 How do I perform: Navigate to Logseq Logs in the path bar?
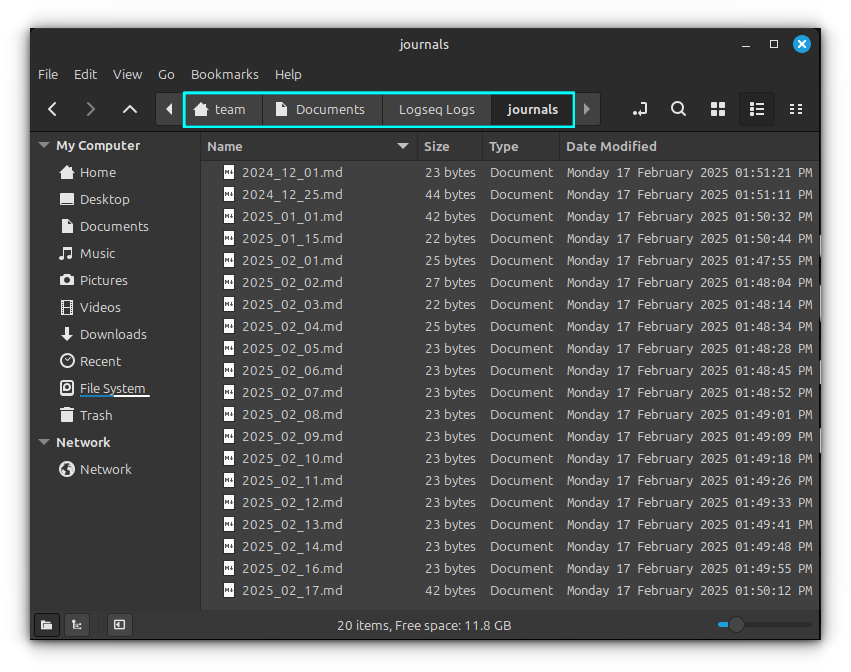[x=436, y=109]
